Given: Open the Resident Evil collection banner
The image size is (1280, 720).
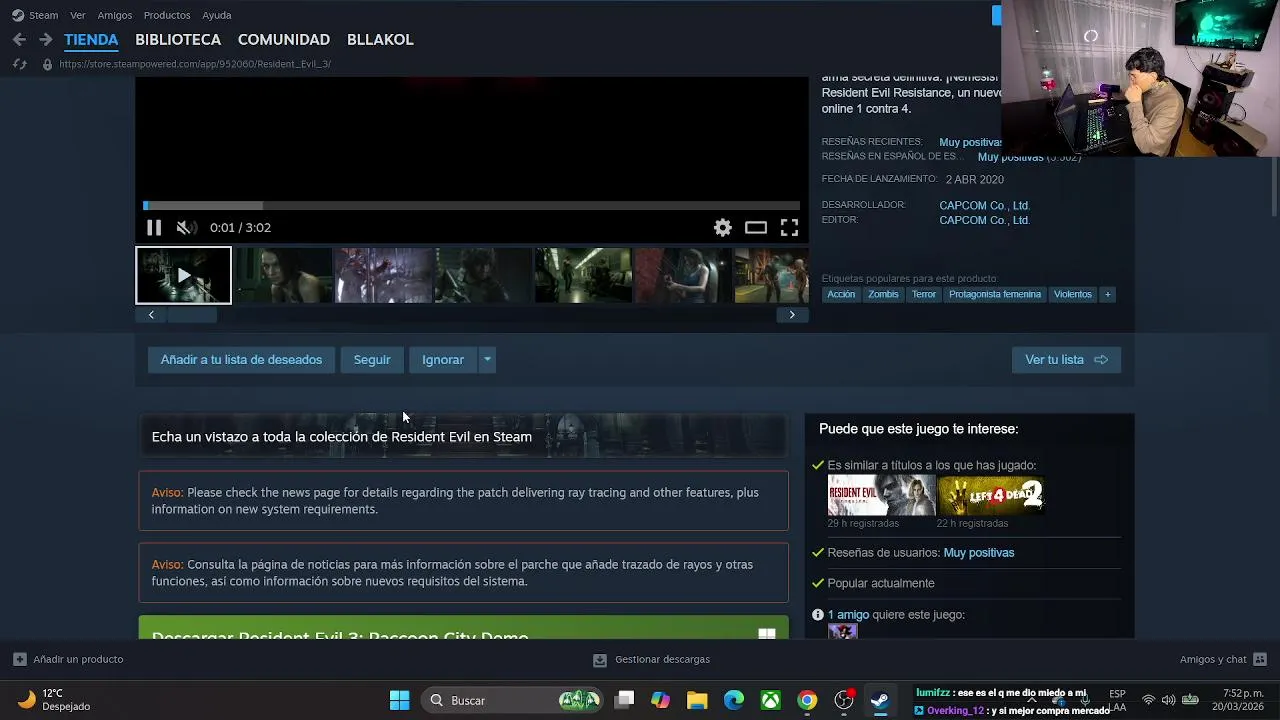Looking at the screenshot, I should pos(464,437).
